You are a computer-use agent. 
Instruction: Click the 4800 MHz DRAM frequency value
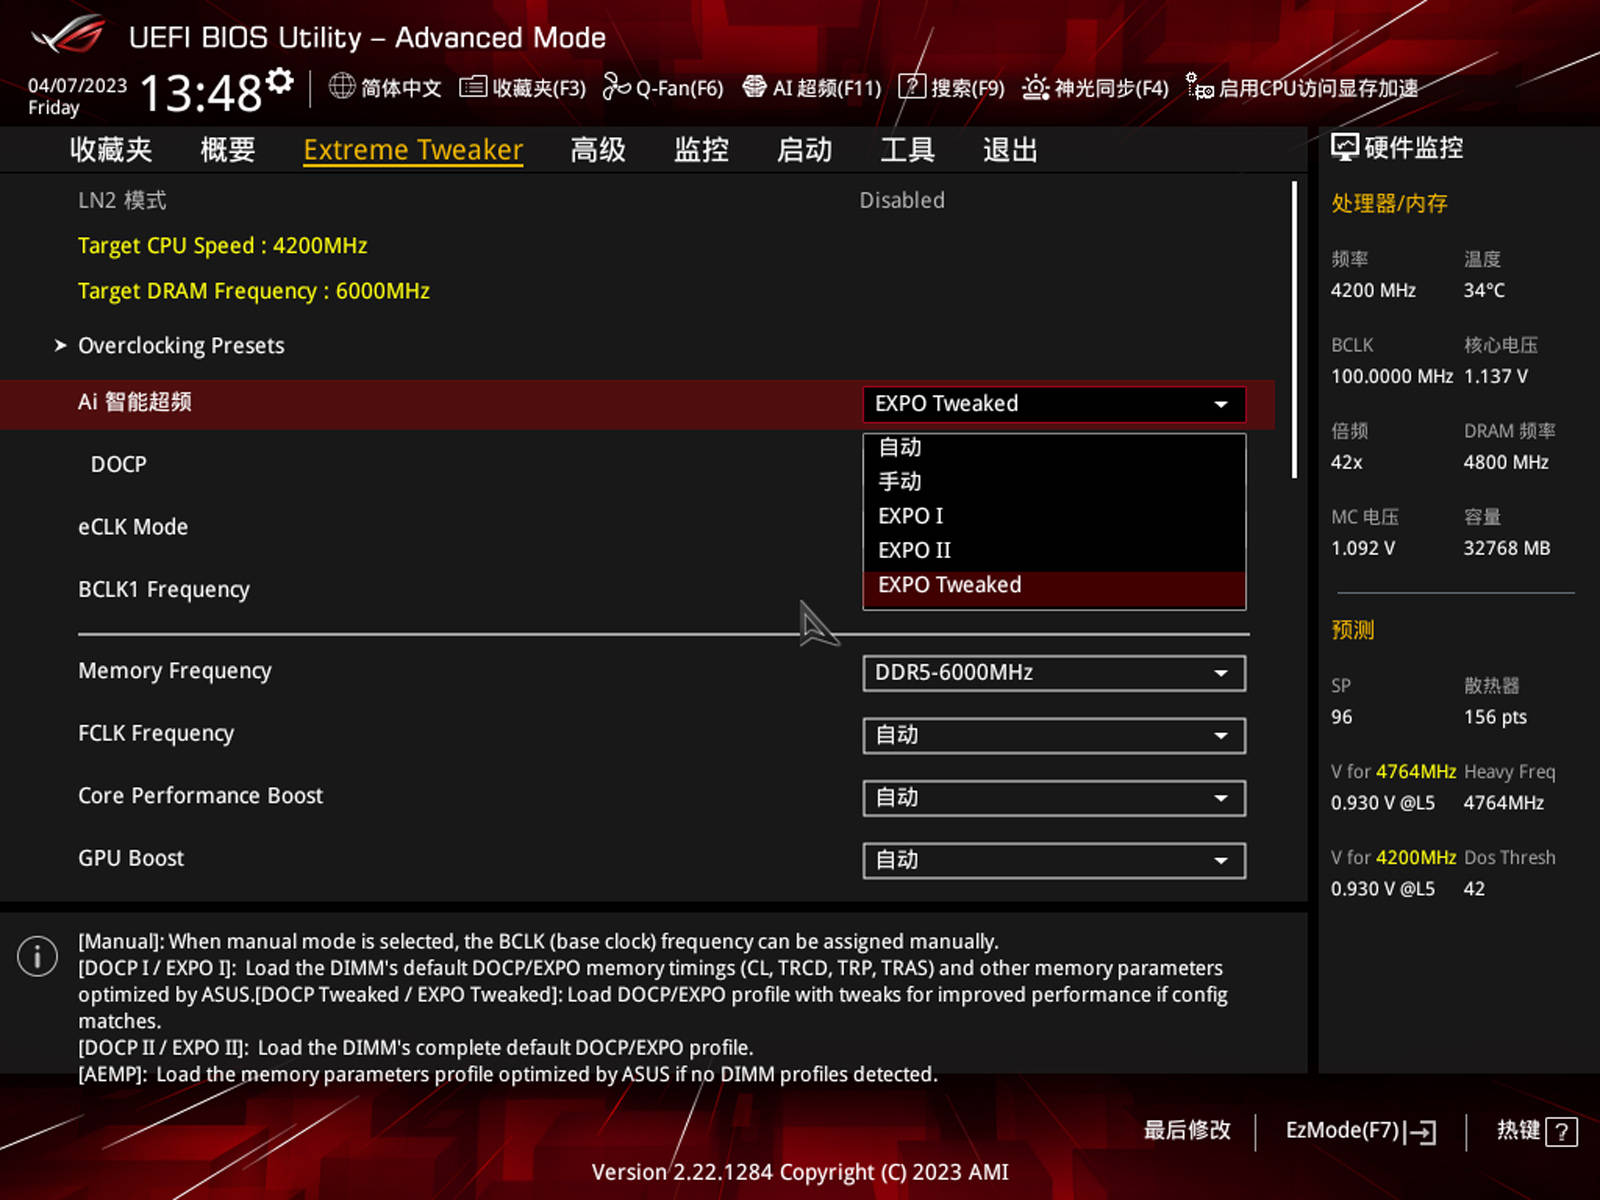1506,462
